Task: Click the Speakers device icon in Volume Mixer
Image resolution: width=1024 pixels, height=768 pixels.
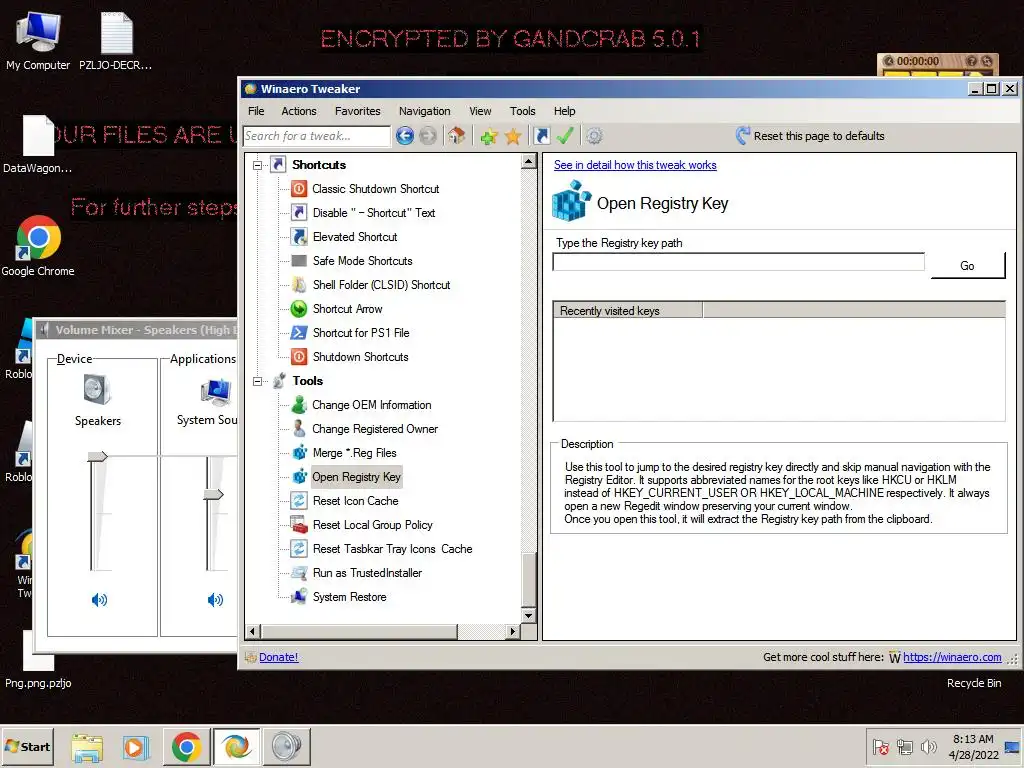Action: point(97,390)
